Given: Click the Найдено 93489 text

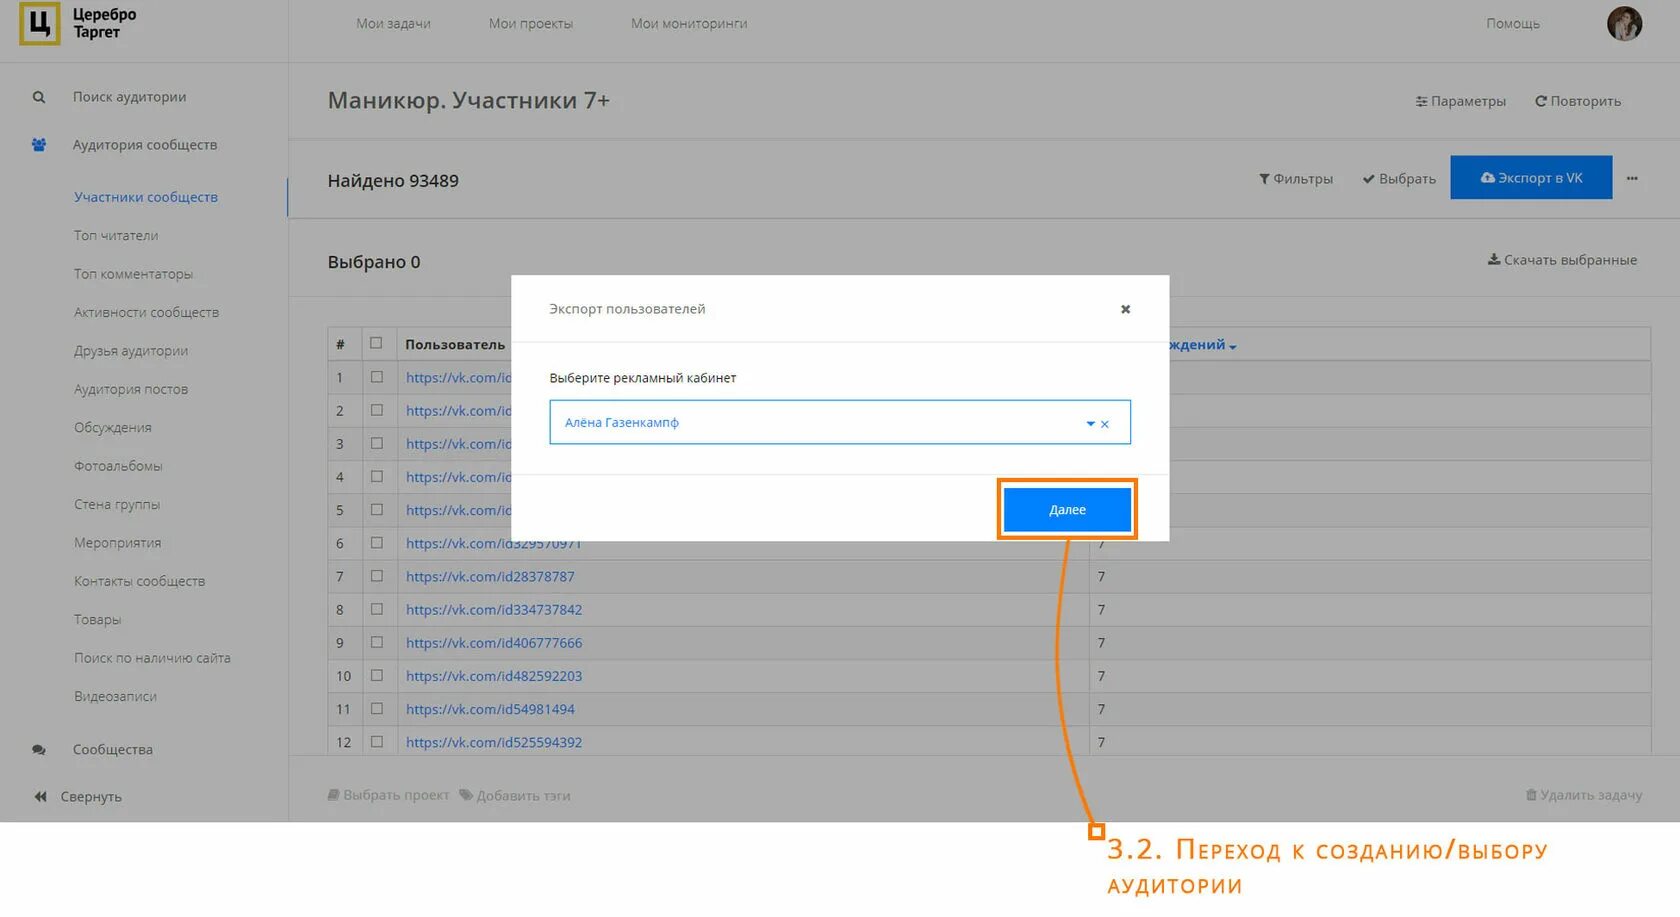Looking at the screenshot, I should 393,181.
